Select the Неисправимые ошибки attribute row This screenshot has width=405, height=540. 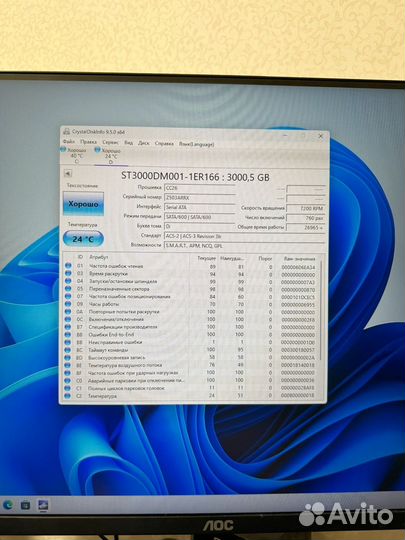(190, 343)
